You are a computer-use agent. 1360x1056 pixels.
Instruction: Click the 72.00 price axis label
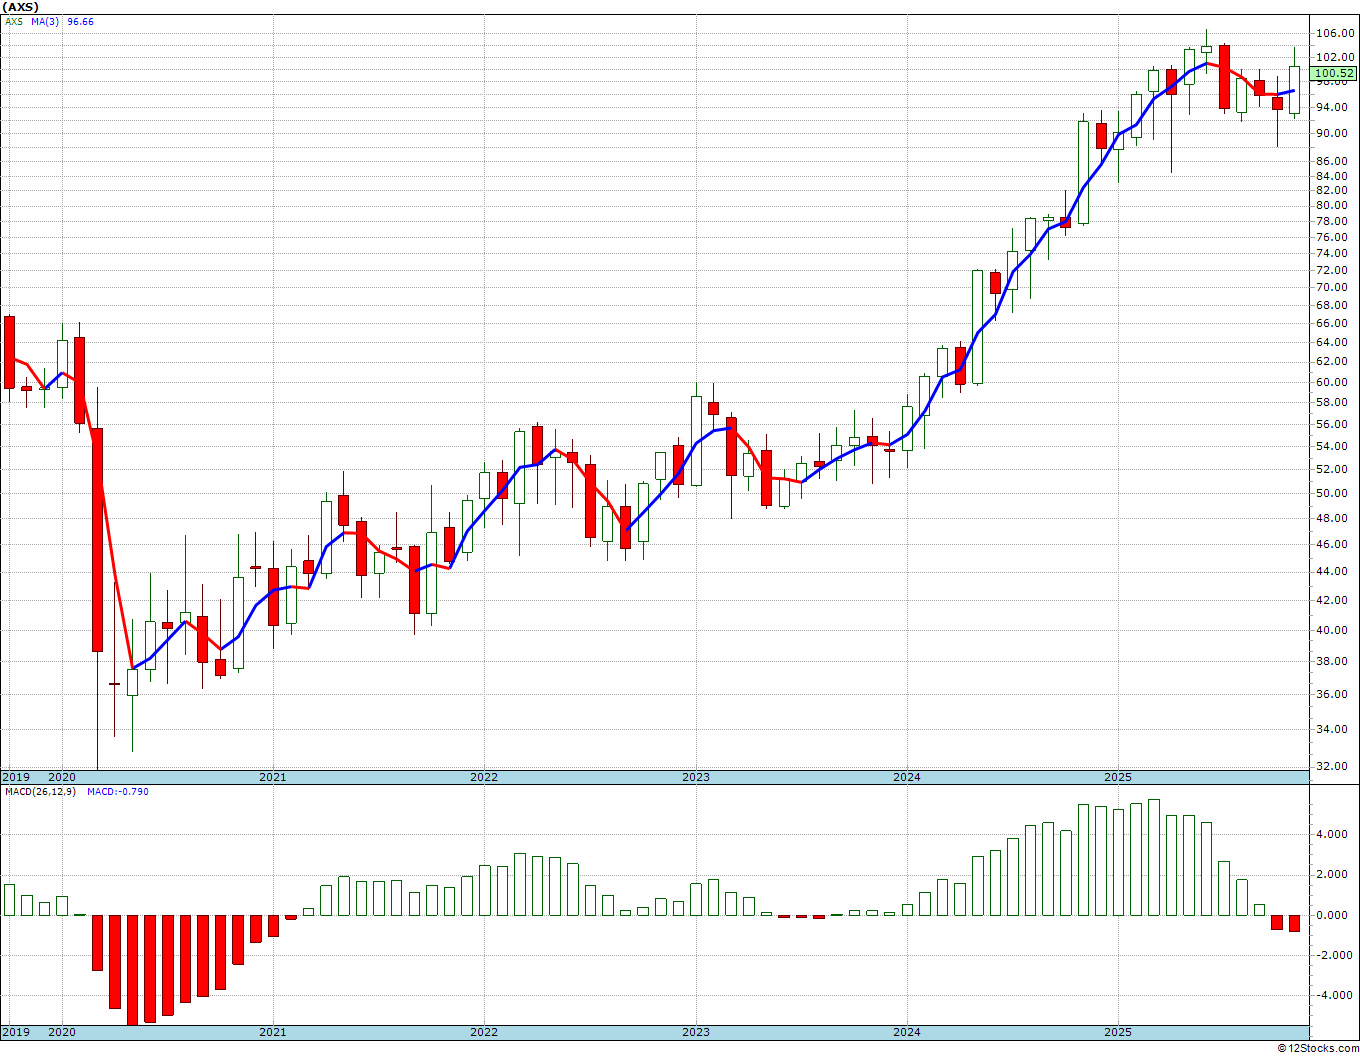(x=1335, y=271)
